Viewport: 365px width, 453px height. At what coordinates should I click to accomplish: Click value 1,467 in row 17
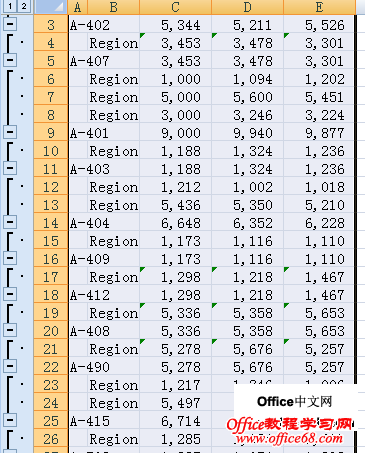[x=319, y=277]
